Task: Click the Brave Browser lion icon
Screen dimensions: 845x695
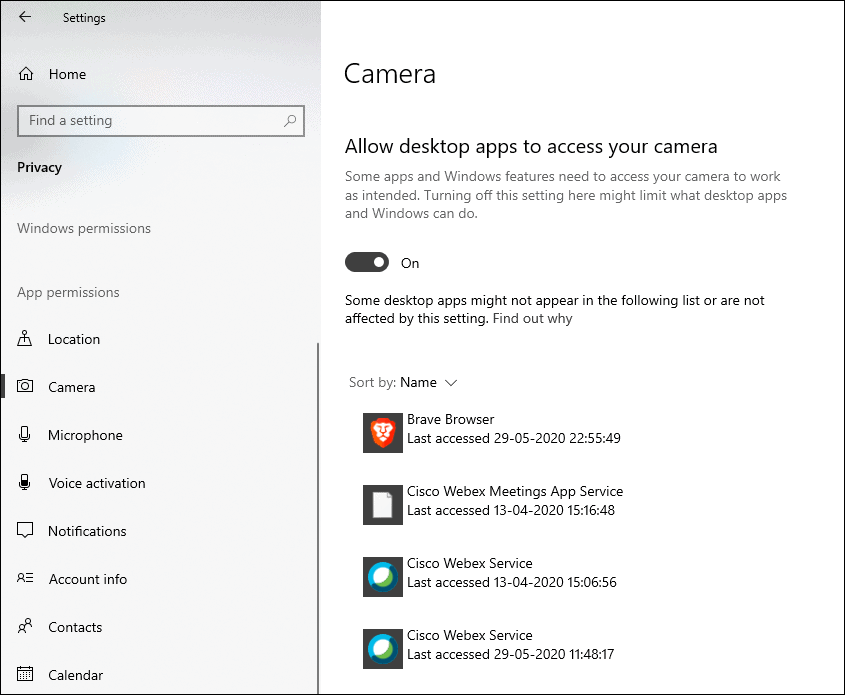Action: [383, 433]
